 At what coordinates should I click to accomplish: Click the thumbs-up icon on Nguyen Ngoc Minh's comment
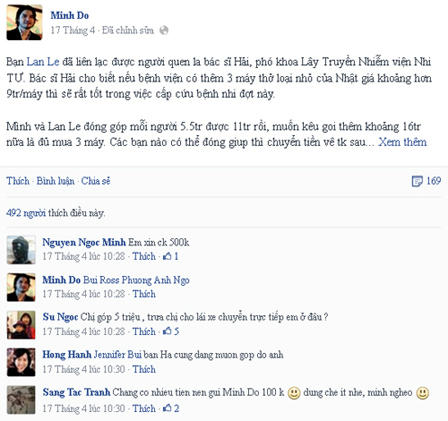[x=167, y=256]
